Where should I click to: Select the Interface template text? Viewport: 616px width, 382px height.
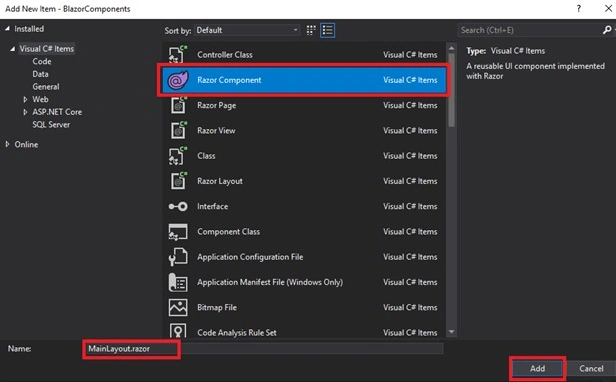click(x=213, y=206)
